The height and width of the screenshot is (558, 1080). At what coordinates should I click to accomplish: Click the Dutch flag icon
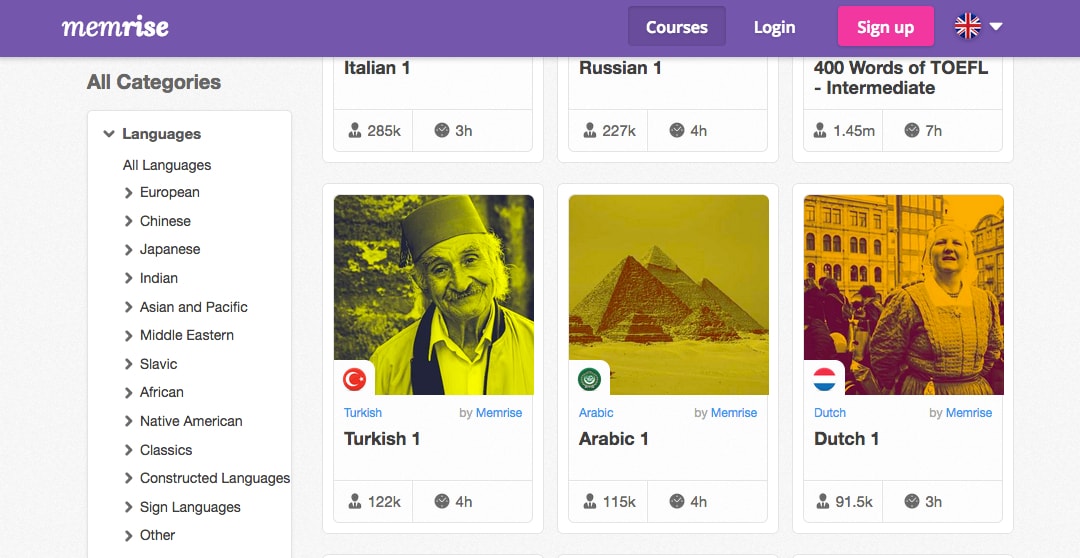[x=824, y=379]
